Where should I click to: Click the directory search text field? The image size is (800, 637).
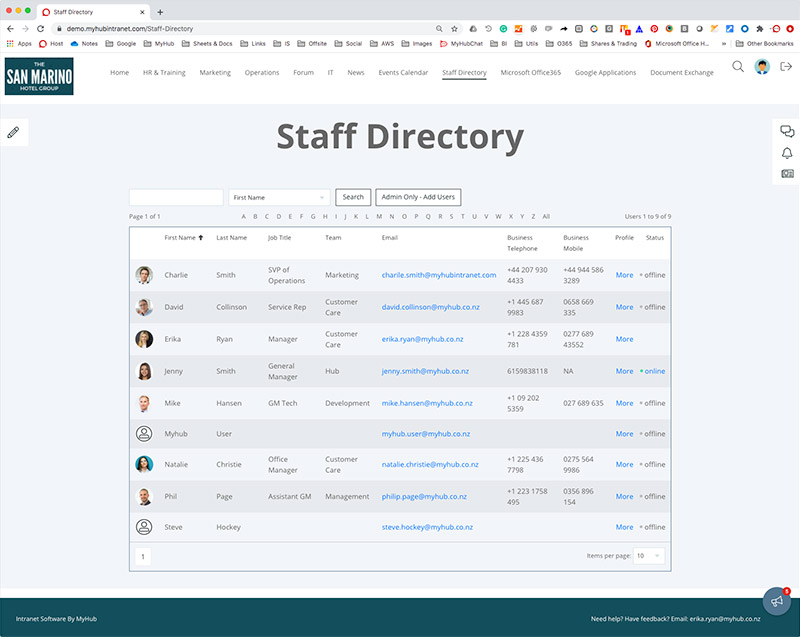(176, 197)
